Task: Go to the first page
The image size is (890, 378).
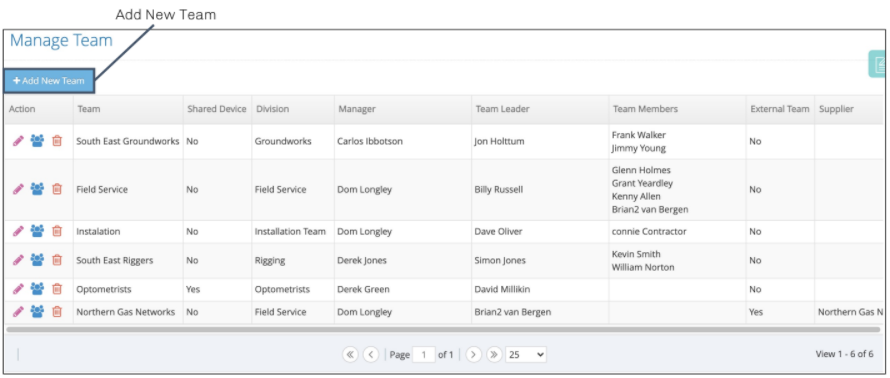Action: click(350, 354)
